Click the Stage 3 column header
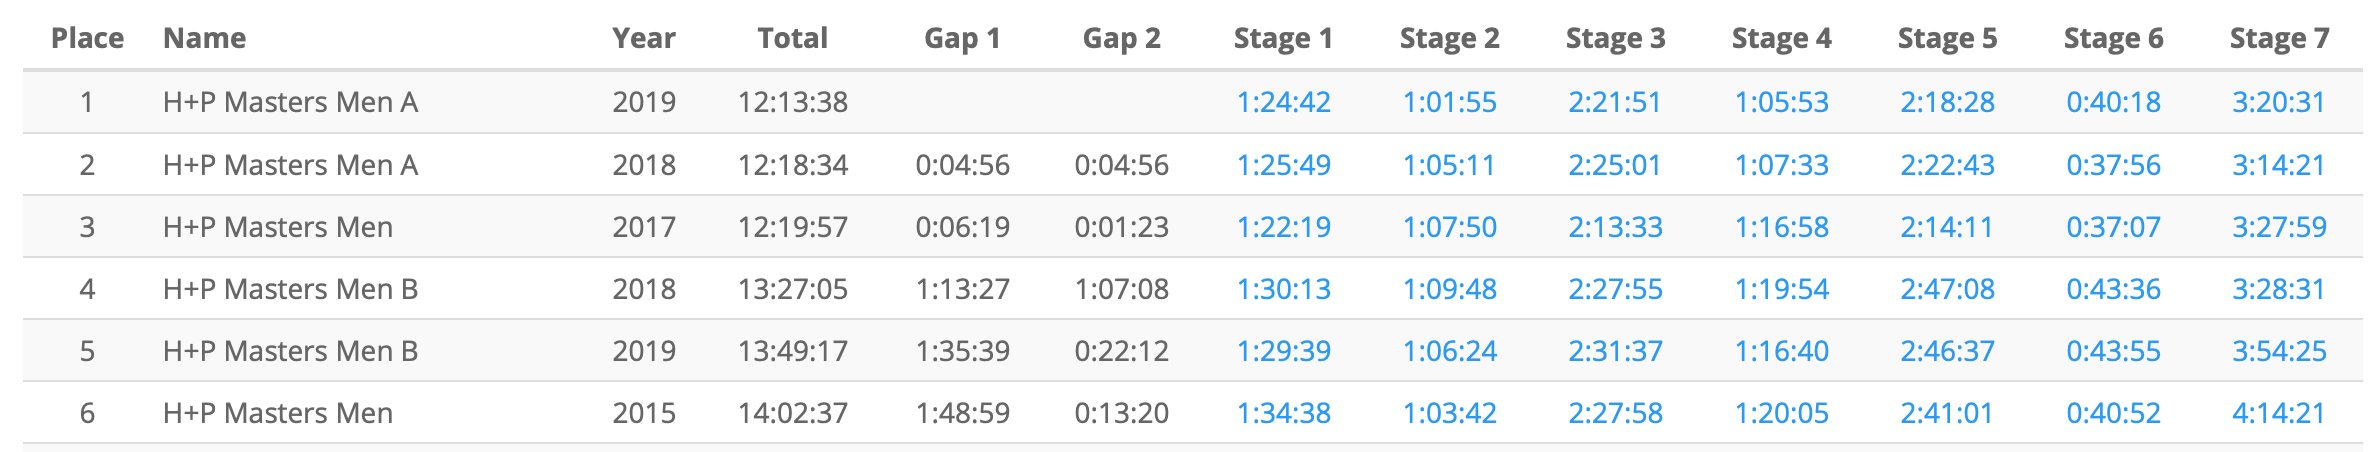Screen dimensions: 2374x452 click(x=1615, y=38)
